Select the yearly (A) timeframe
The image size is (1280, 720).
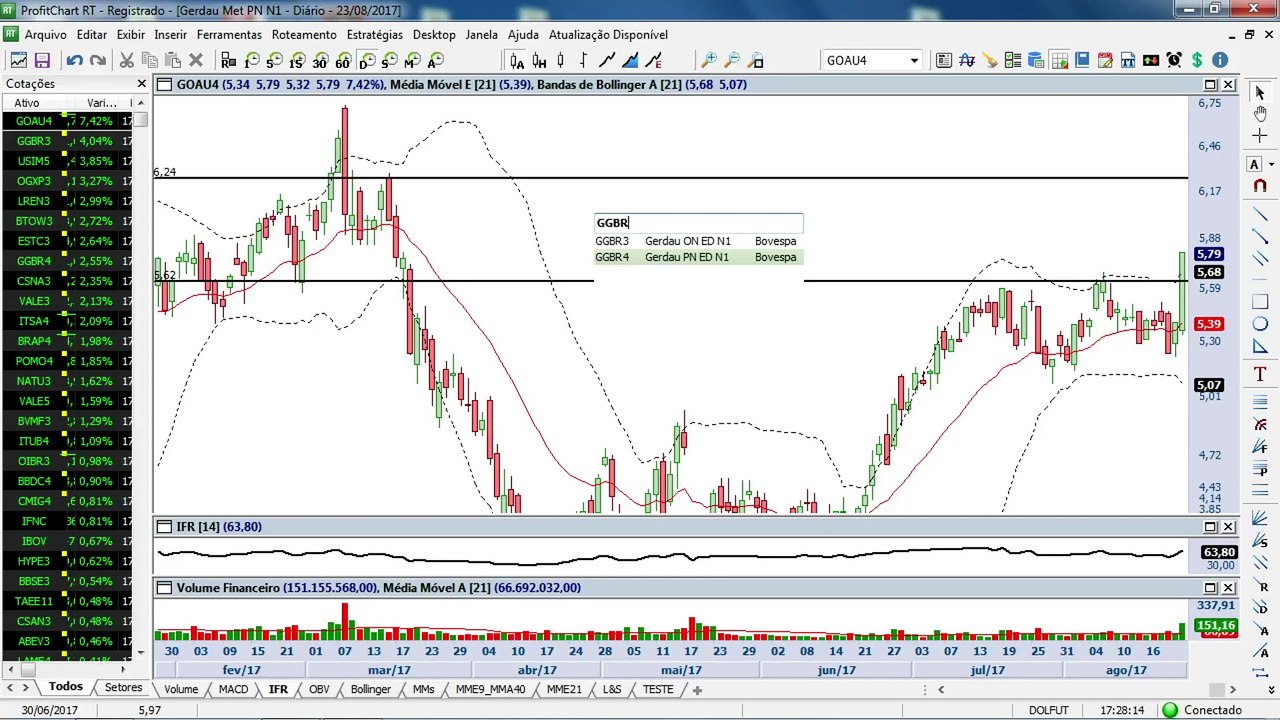pos(435,60)
